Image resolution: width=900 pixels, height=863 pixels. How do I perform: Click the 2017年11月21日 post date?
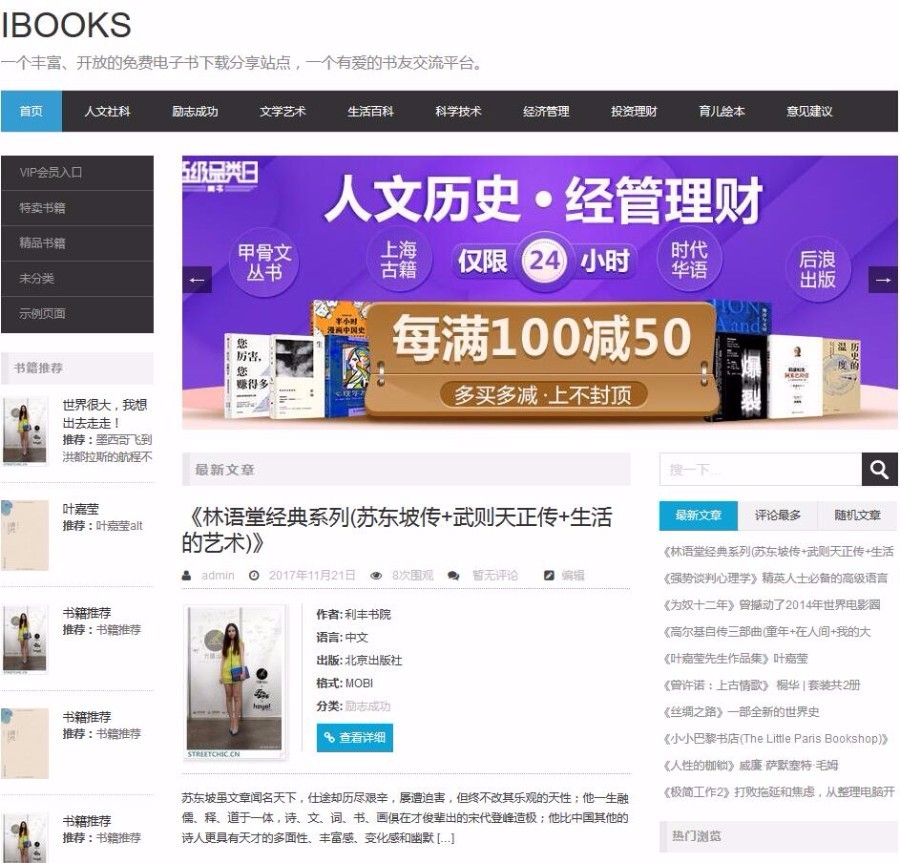coord(312,575)
